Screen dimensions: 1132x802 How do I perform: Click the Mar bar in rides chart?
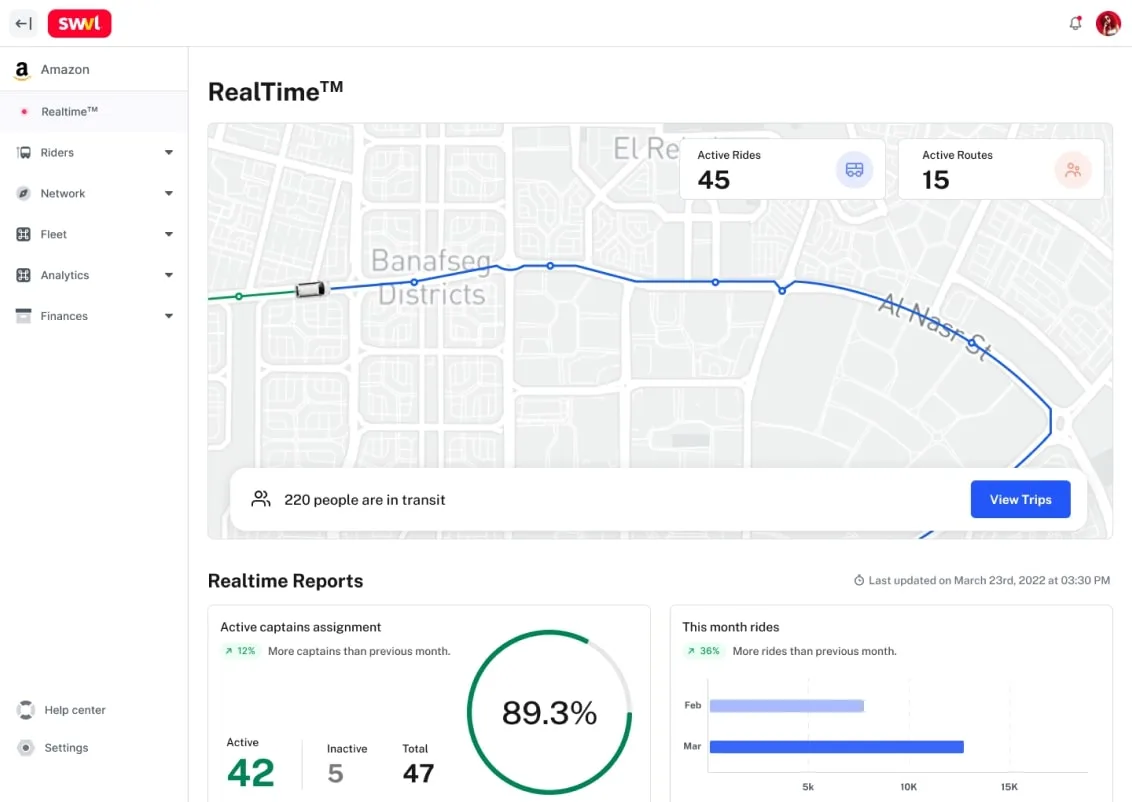tap(836, 747)
